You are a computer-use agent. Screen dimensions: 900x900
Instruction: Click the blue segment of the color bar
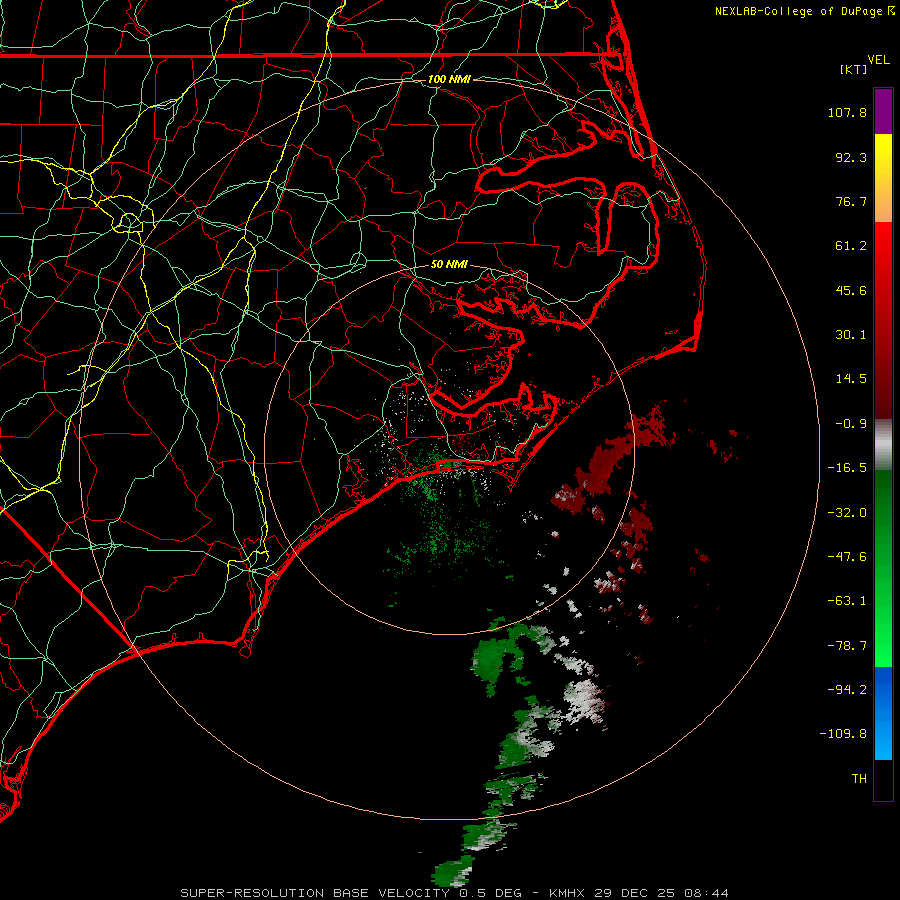(883, 713)
